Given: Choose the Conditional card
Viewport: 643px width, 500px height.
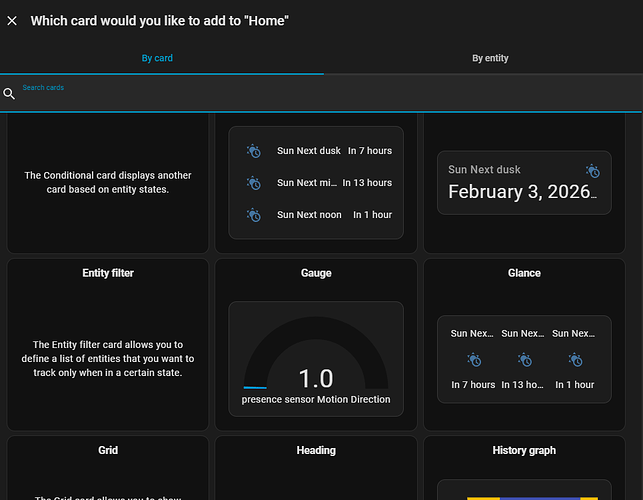Looking at the screenshot, I should pos(108,182).
